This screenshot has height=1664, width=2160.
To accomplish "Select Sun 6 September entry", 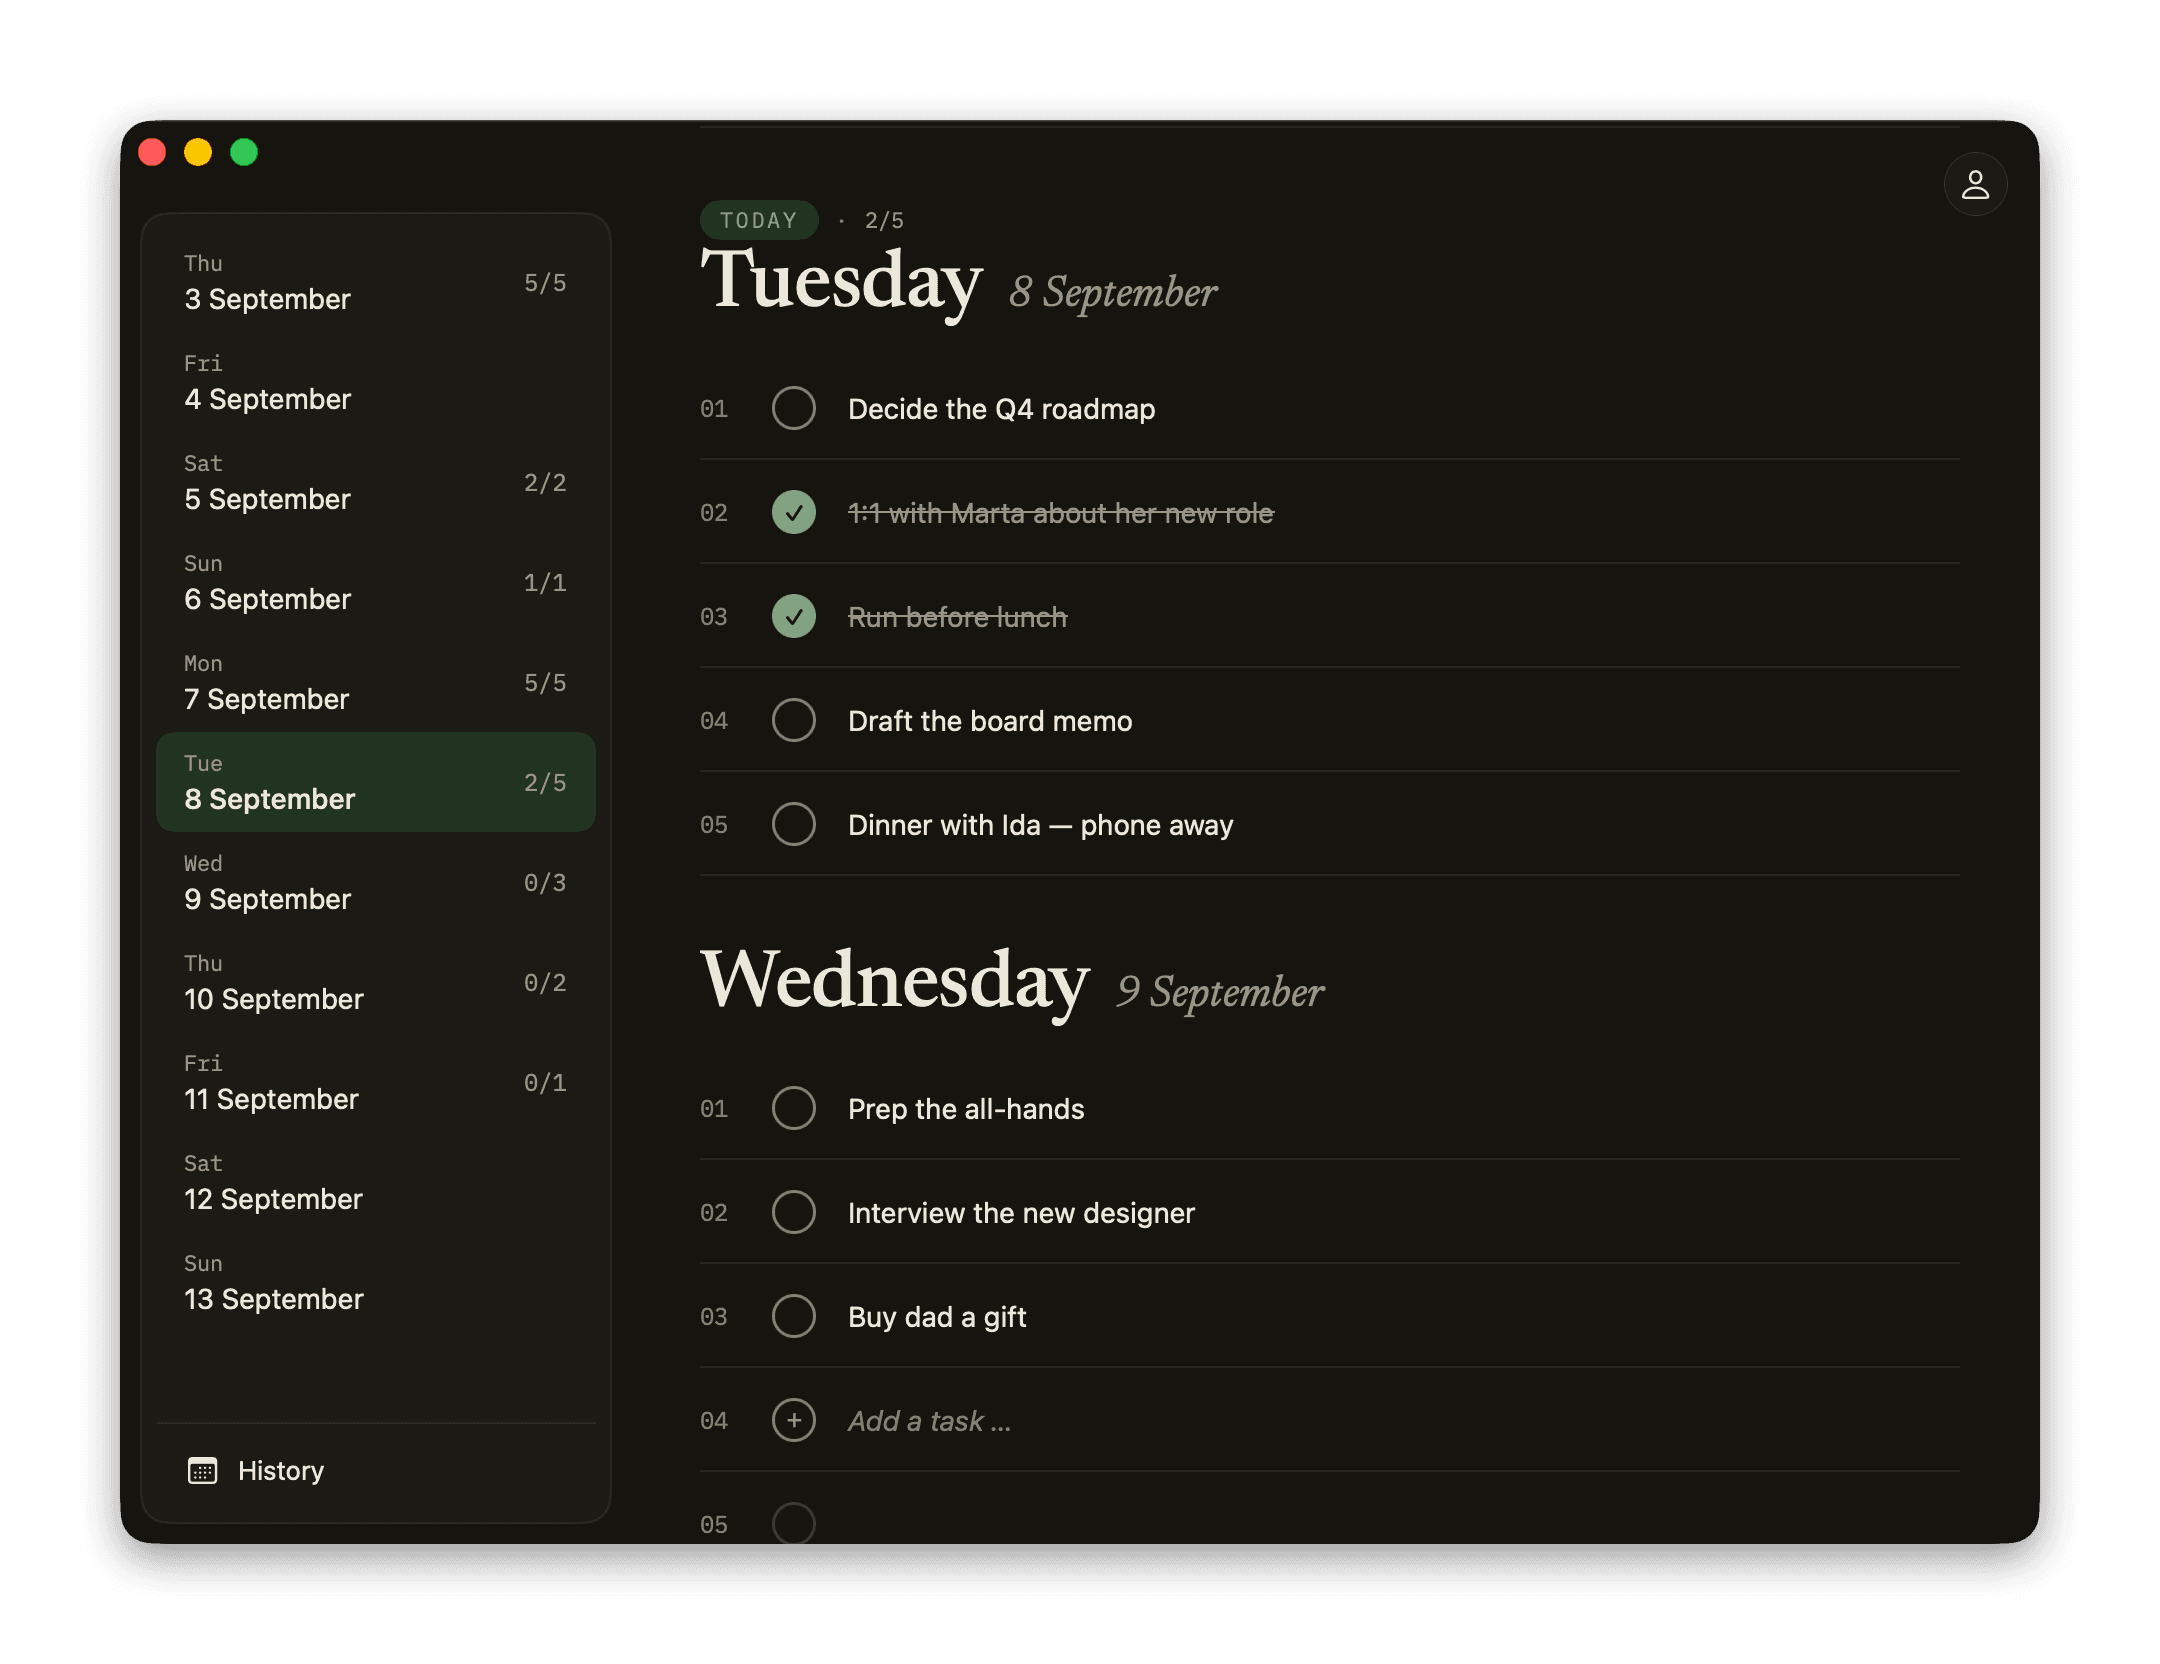I will pos(376,582).
